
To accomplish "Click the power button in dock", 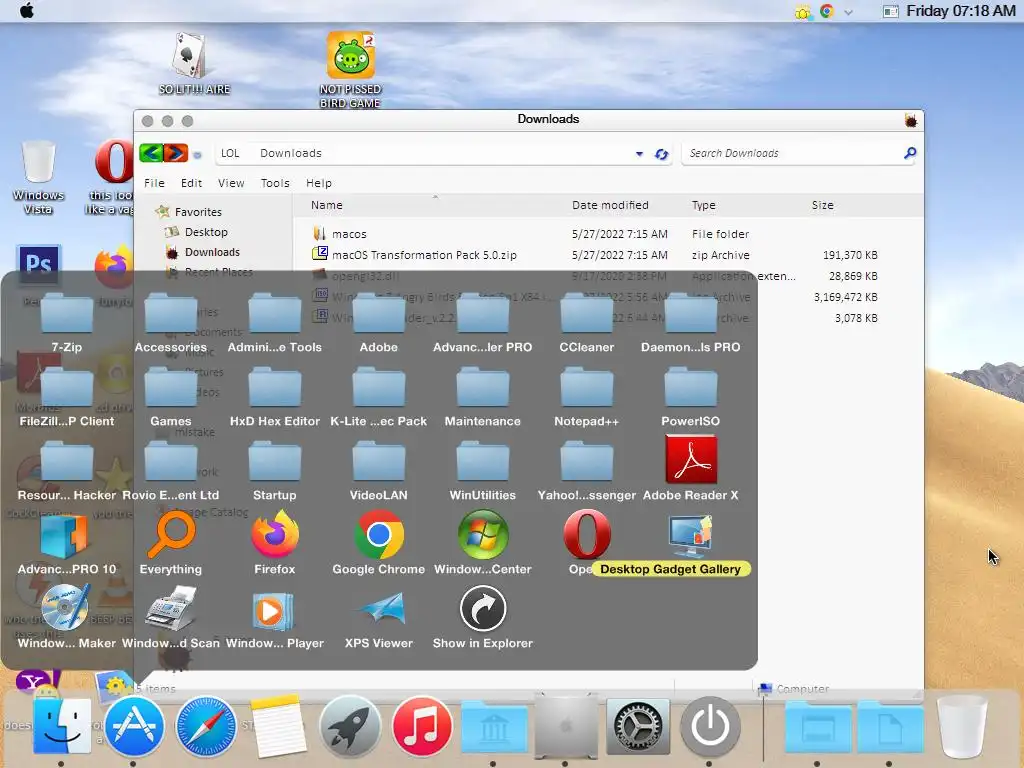I will point(710,726).
